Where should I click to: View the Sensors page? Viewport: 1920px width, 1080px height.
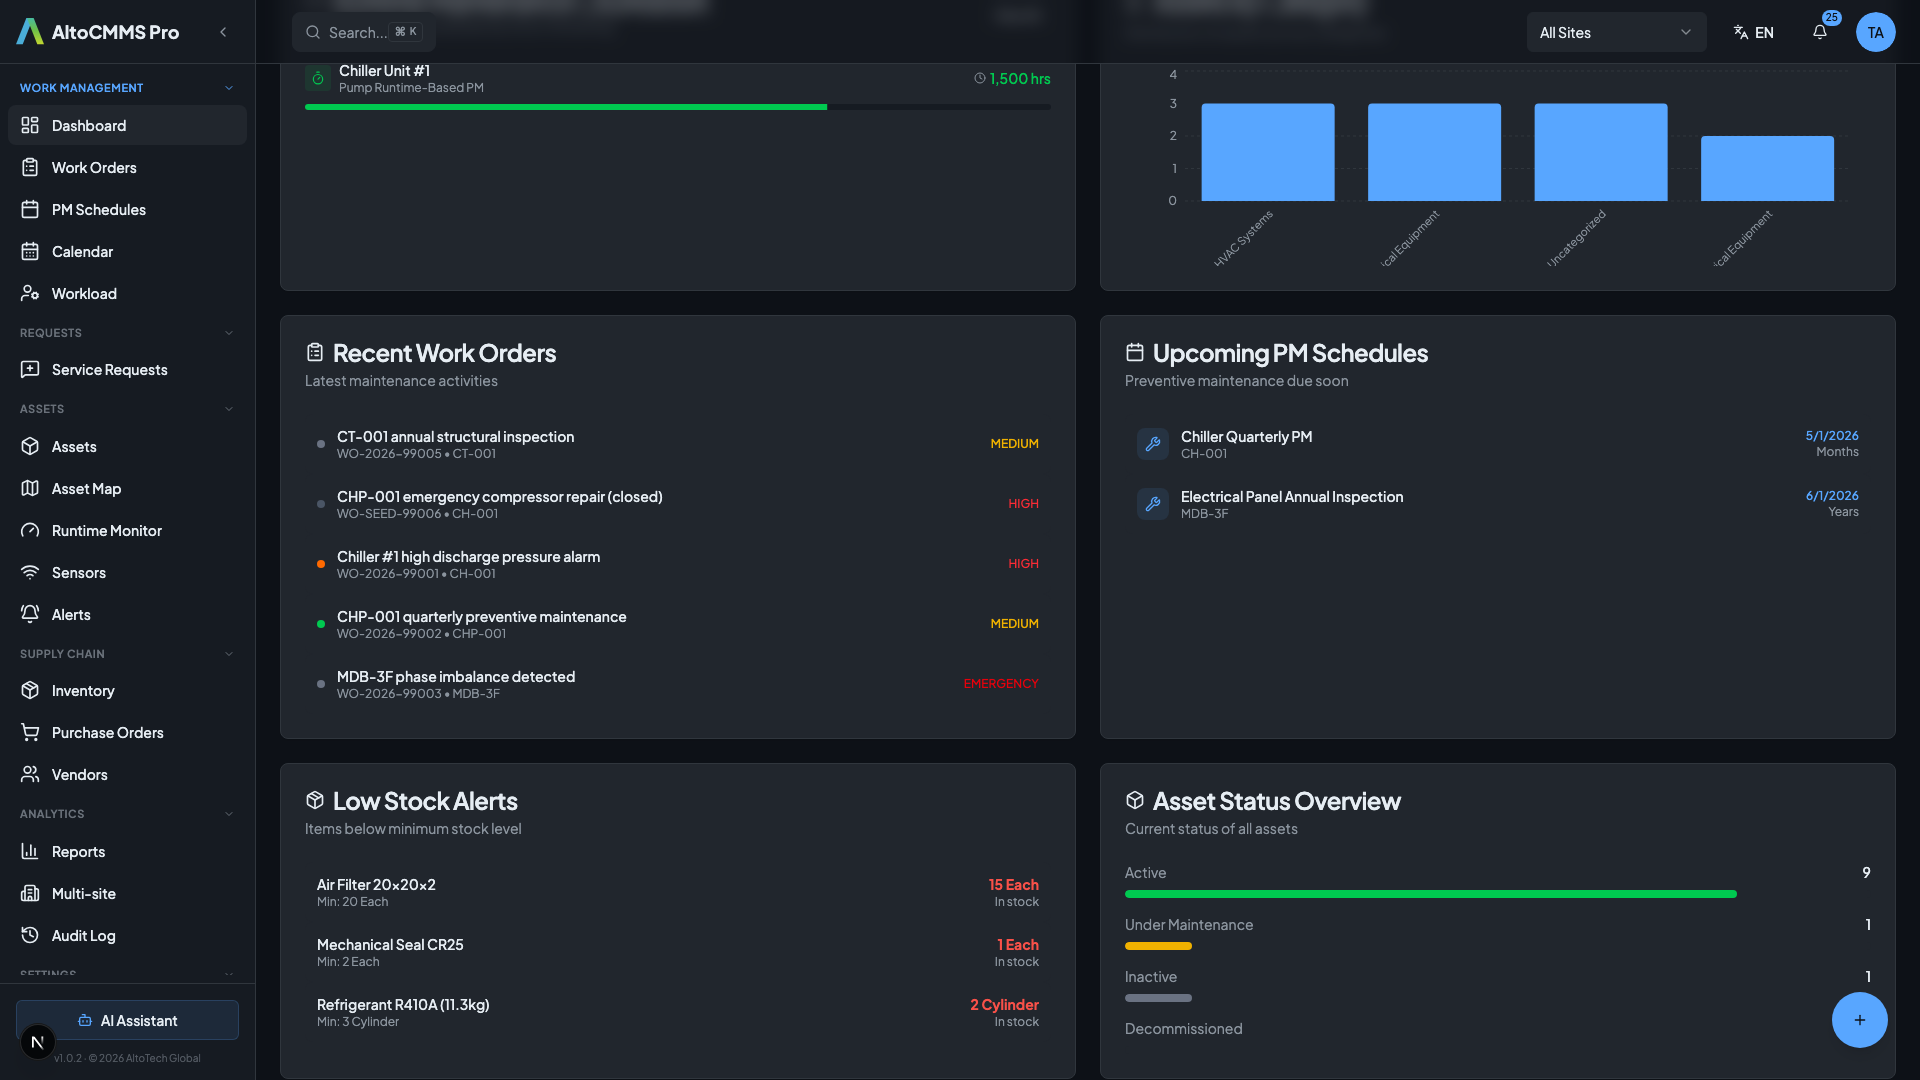pyautogui.click(x=79, y=572)
